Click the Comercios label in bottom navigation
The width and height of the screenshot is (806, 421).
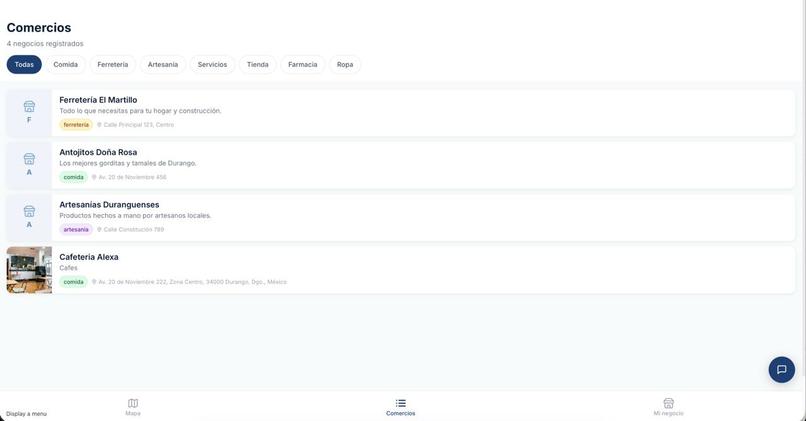400,413
